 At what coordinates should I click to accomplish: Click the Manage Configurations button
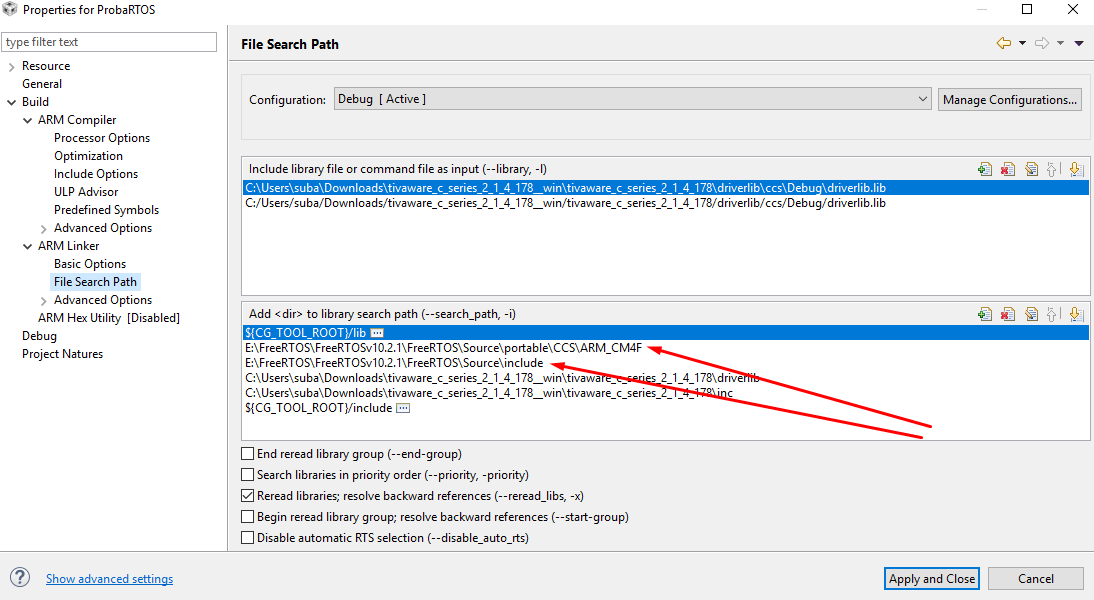coord(1010,99)
